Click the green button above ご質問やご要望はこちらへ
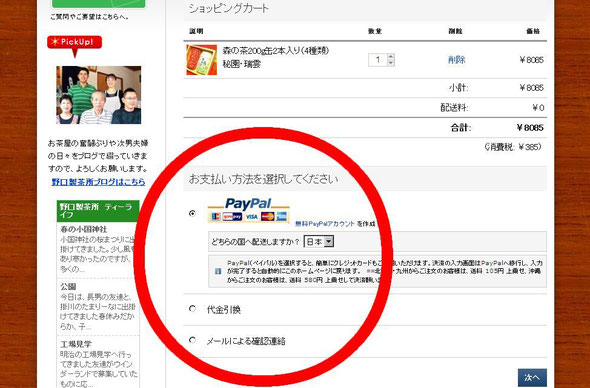The image size is (590, 388). coord(98,4)
